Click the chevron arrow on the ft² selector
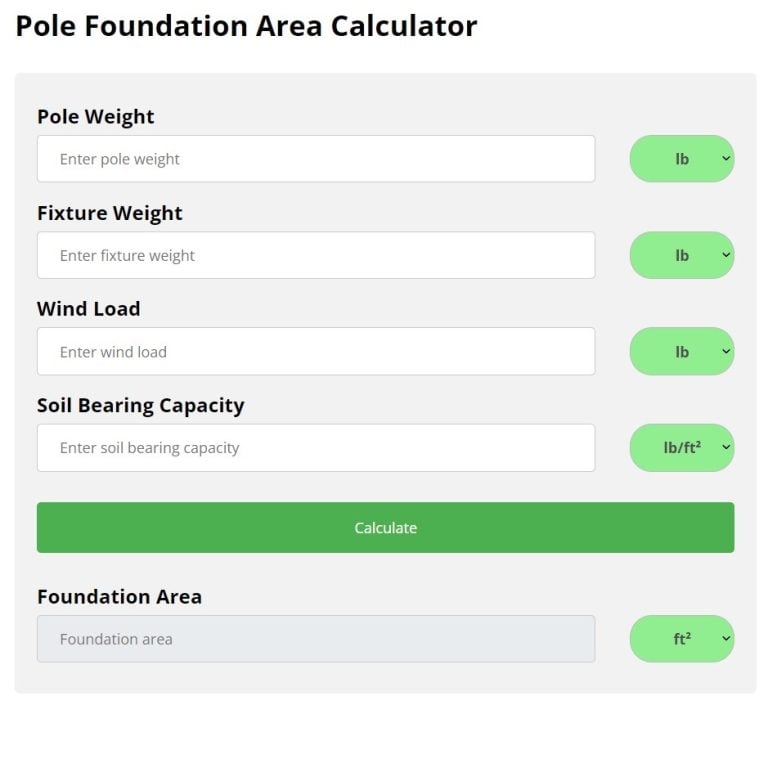Viewport: 768px width, 768px height. 726,639
